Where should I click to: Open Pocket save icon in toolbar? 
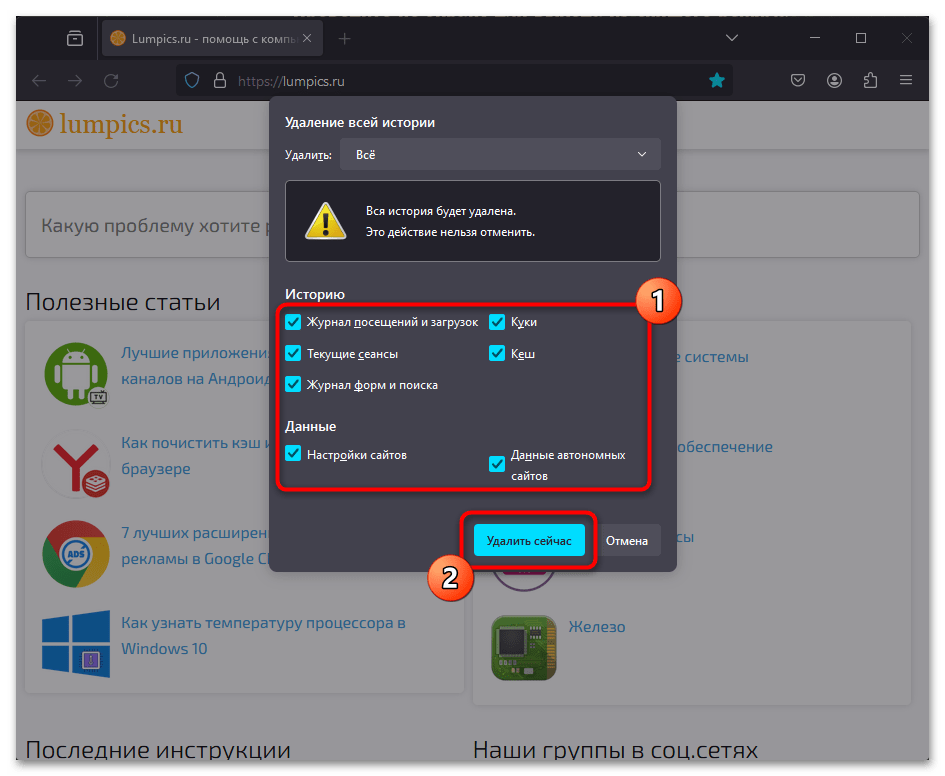click(798, 80)
